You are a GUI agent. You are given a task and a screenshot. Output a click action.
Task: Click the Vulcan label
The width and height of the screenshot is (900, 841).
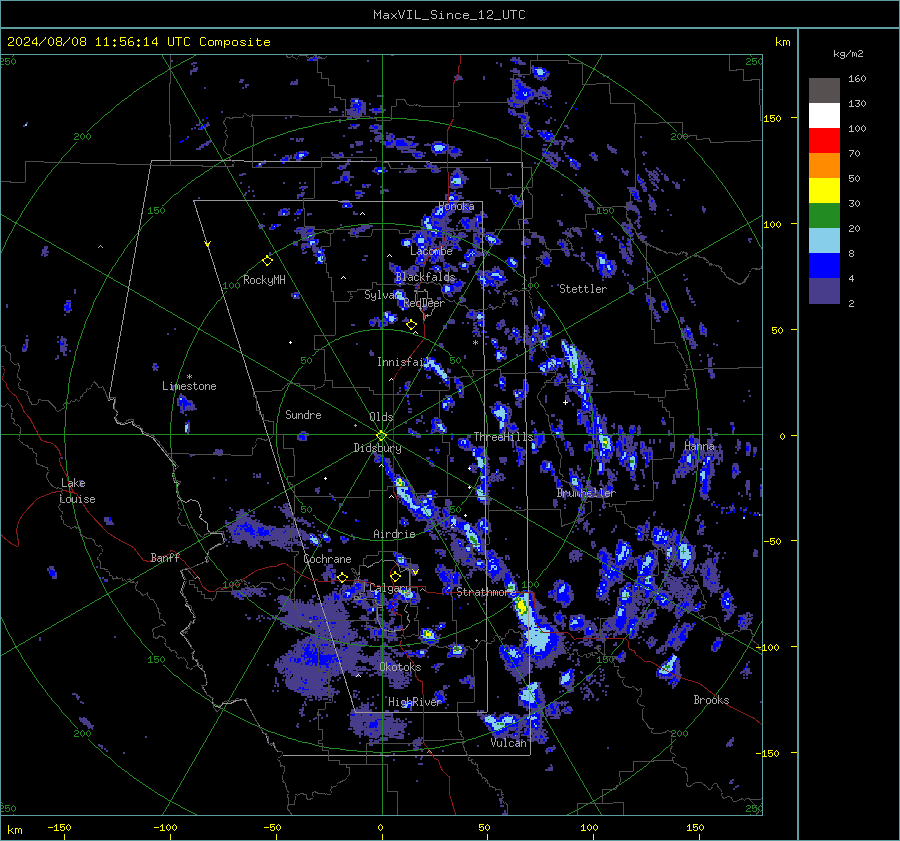(x=508, y=743)
